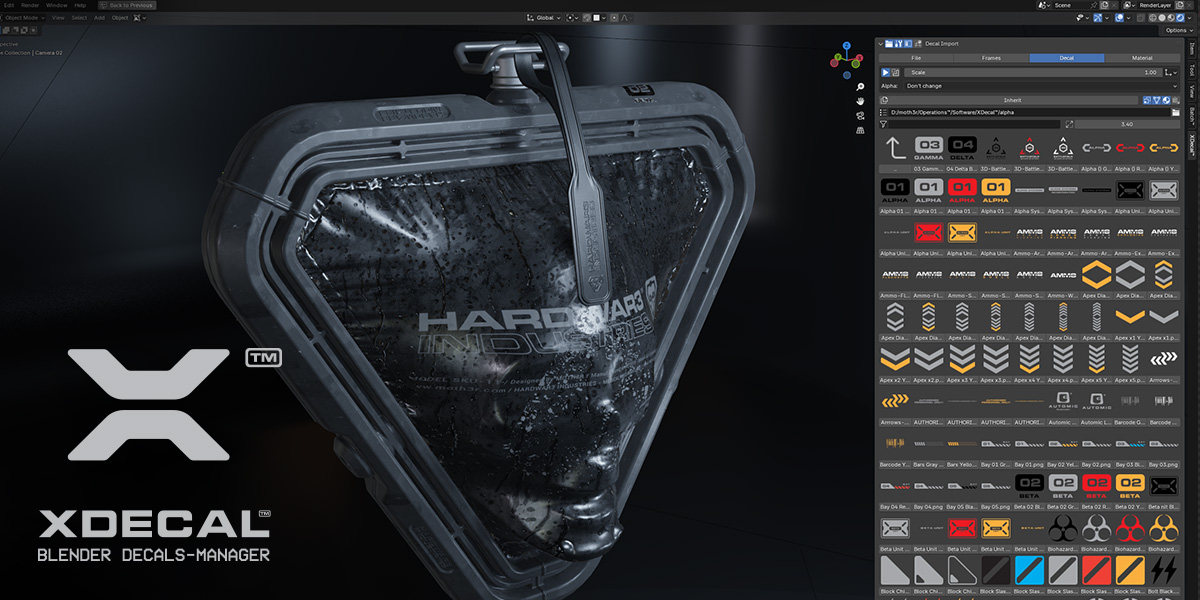Toggle the pin icon next to Scene

[1094, 5]
